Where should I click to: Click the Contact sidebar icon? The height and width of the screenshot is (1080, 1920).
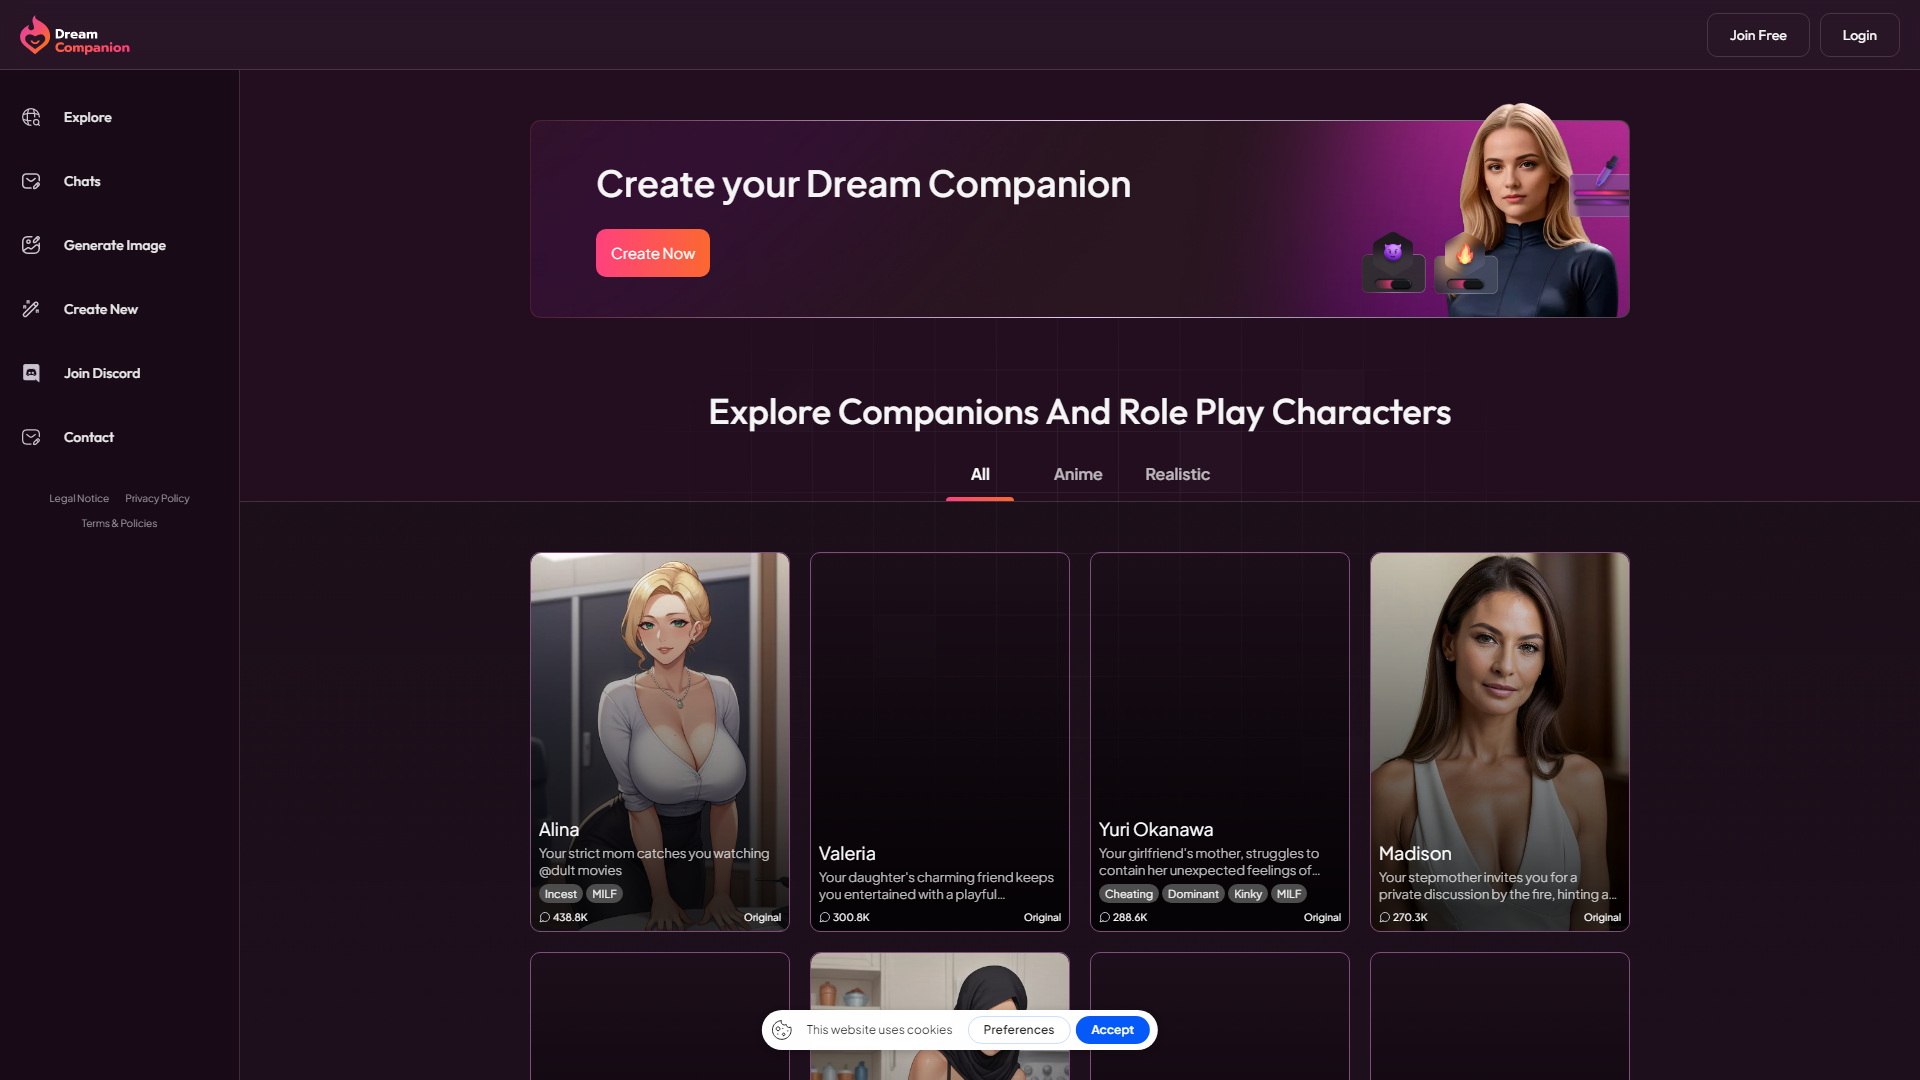coord(32,436)
